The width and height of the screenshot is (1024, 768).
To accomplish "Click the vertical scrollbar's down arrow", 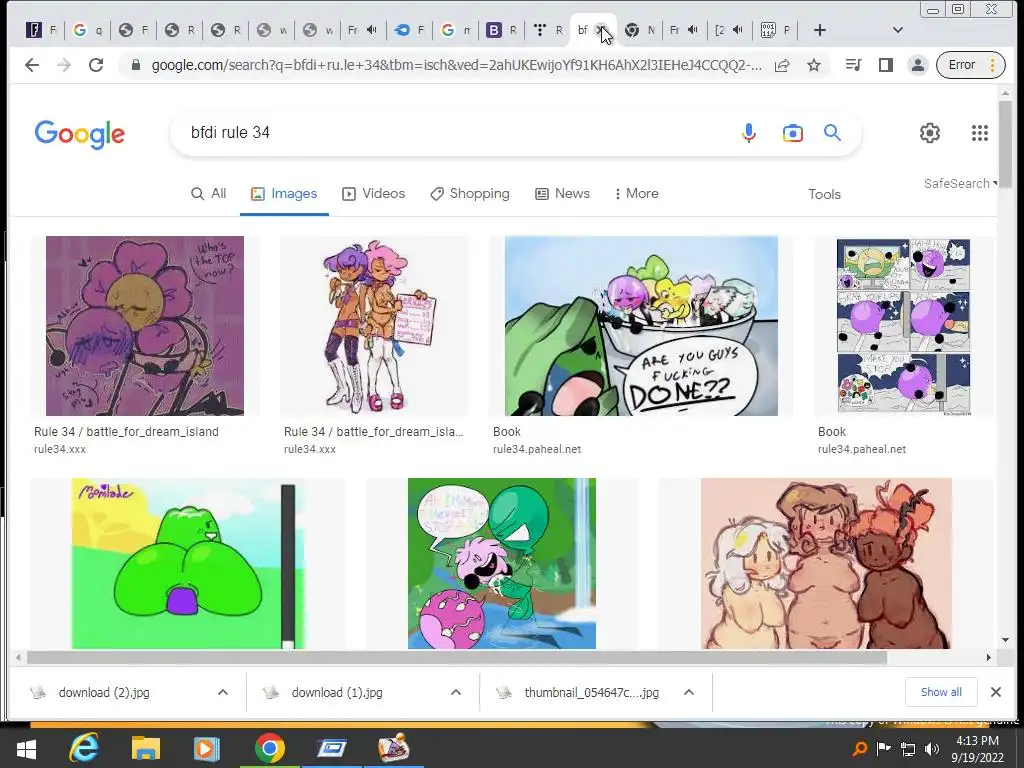I will point(1005,640).
